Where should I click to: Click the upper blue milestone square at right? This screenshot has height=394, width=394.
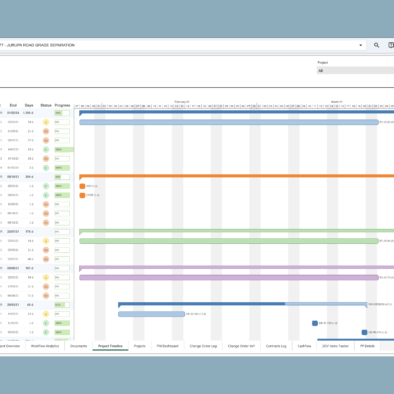(x=315, y=323)
